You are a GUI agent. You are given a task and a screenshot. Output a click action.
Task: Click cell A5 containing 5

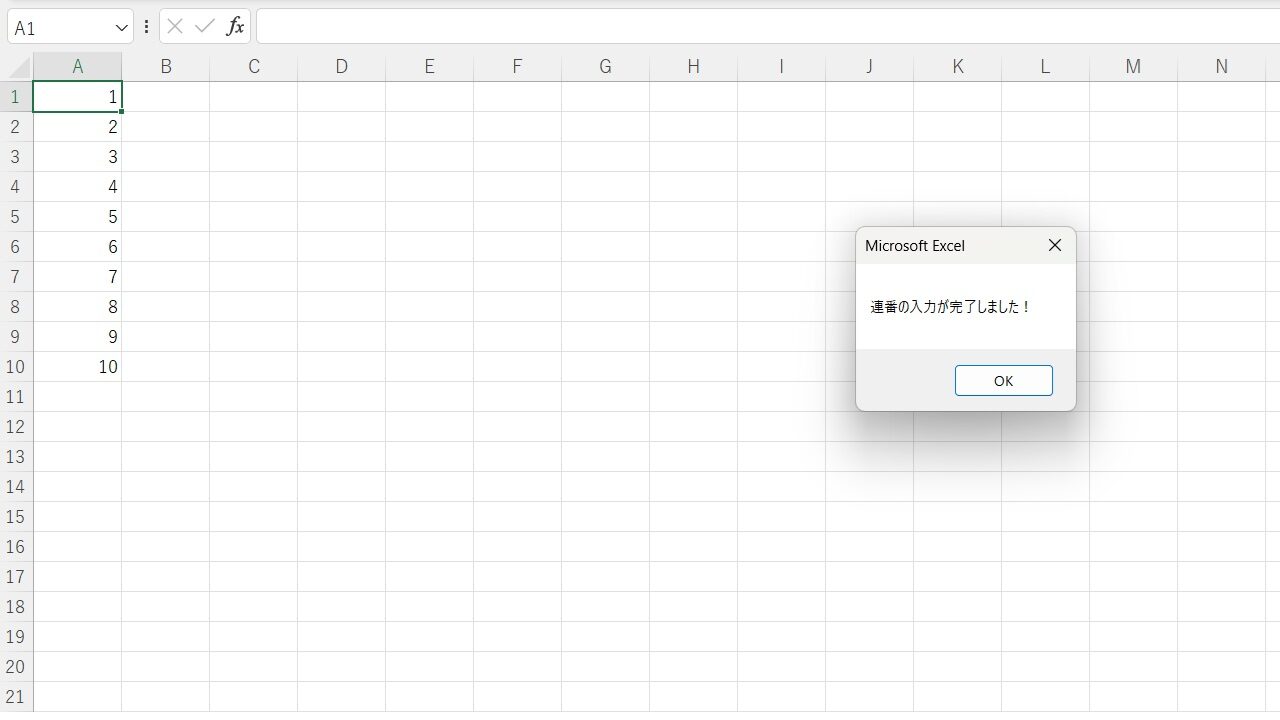(x=78, y=217)
